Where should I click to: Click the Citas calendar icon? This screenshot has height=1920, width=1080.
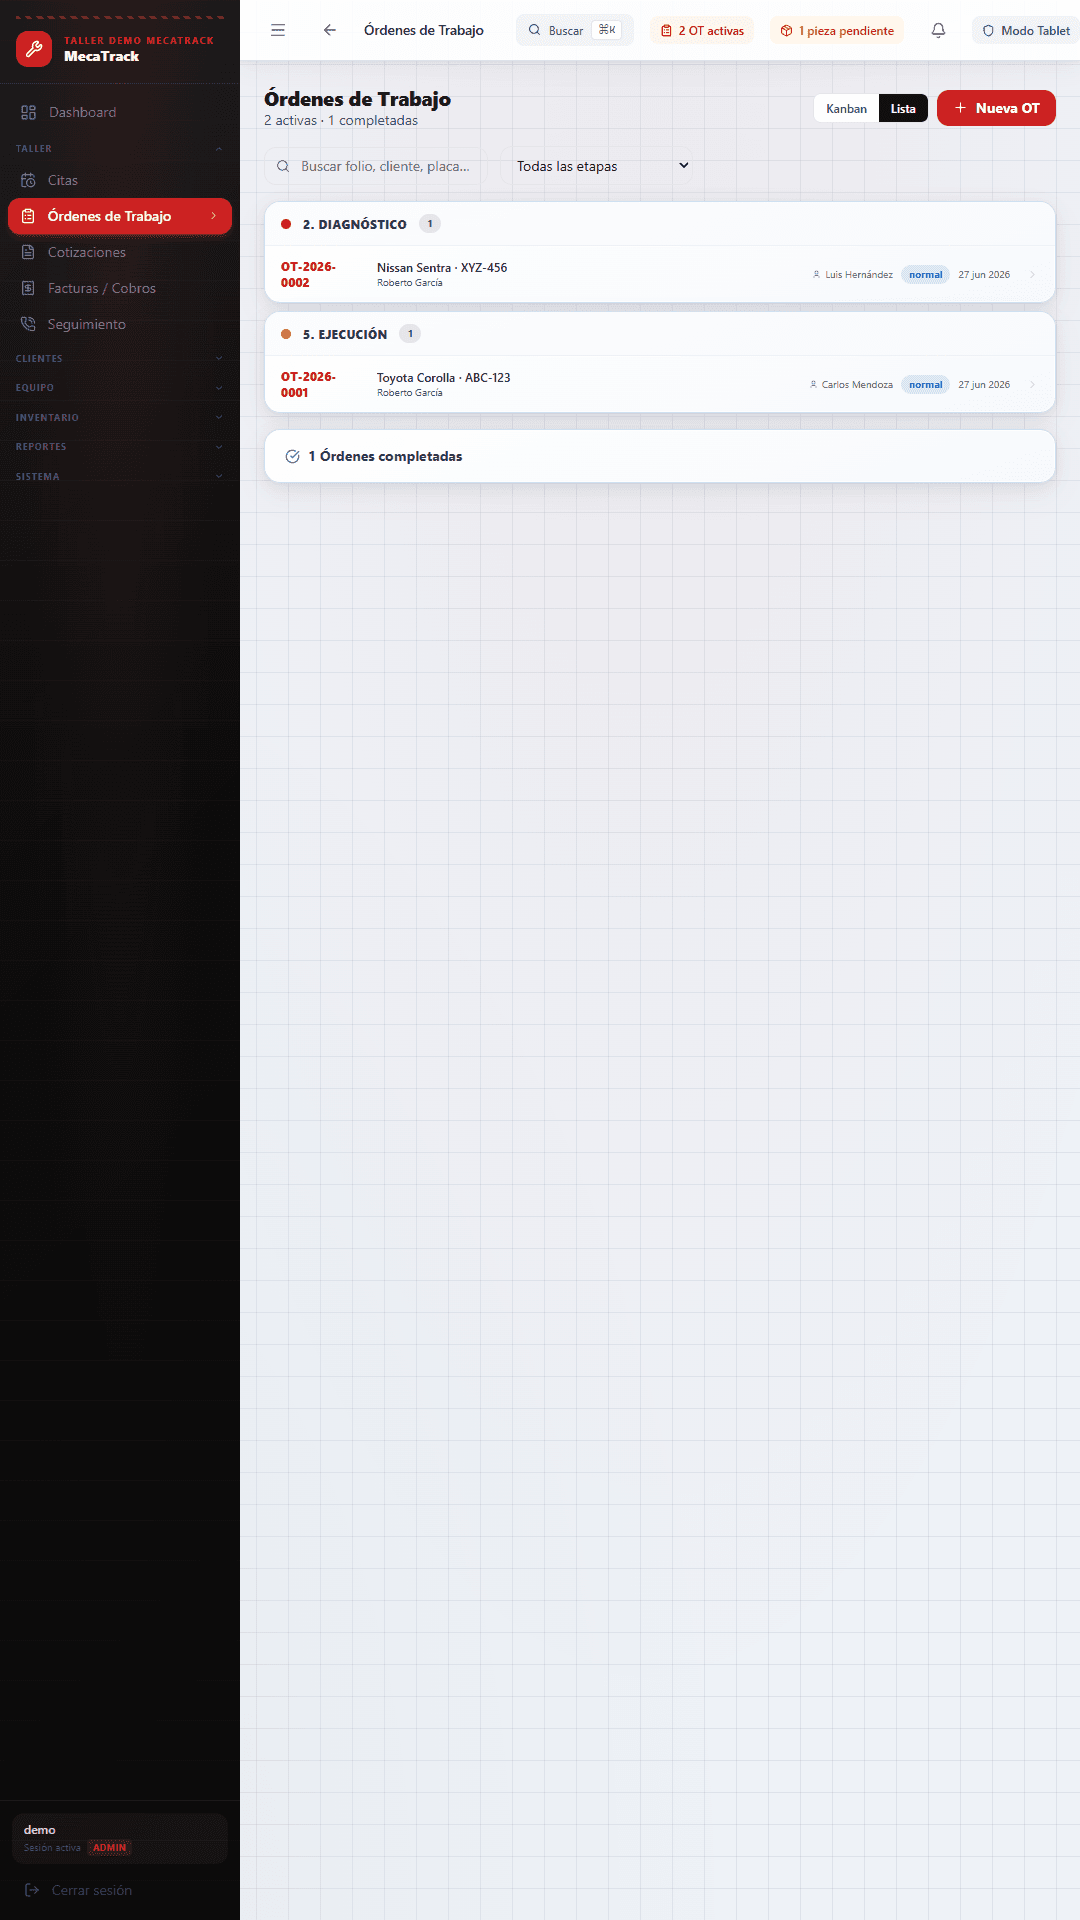(x=28, y=180)
